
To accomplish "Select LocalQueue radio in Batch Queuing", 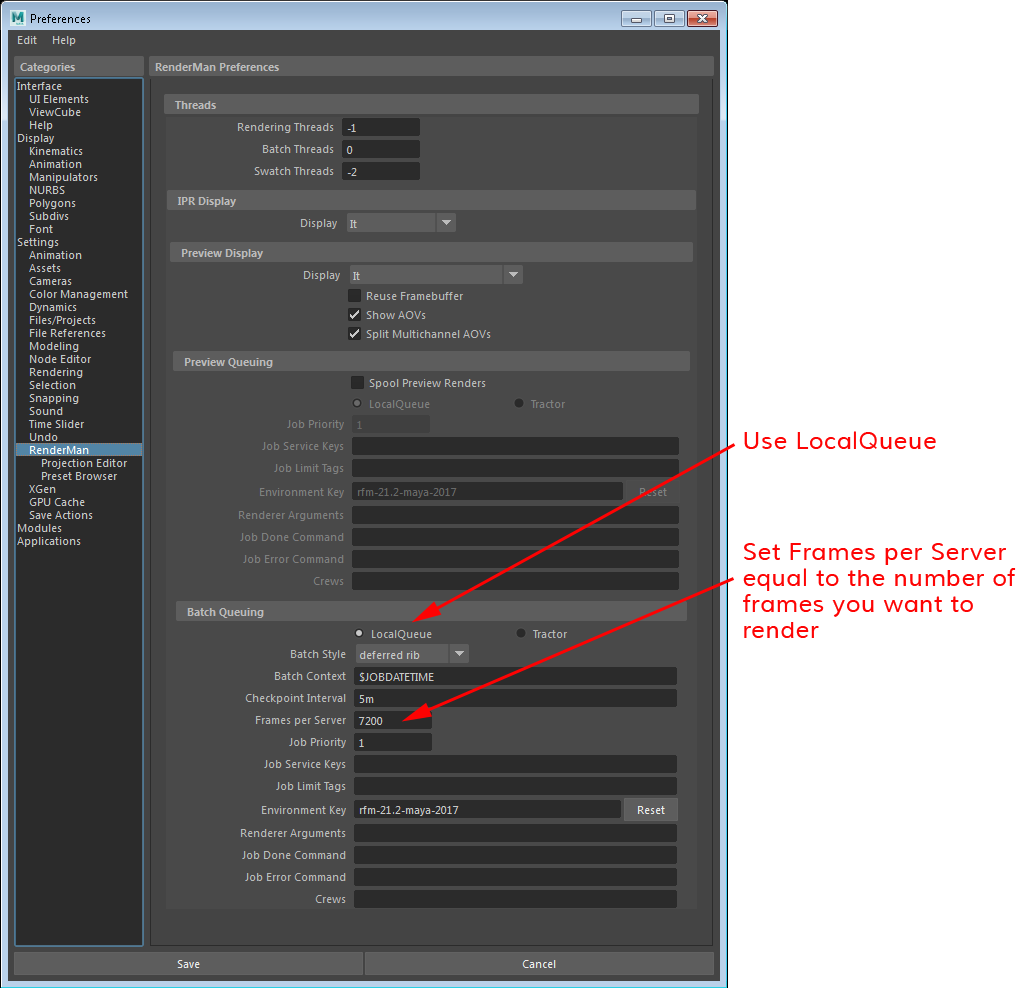I will (x=359, y=633).
